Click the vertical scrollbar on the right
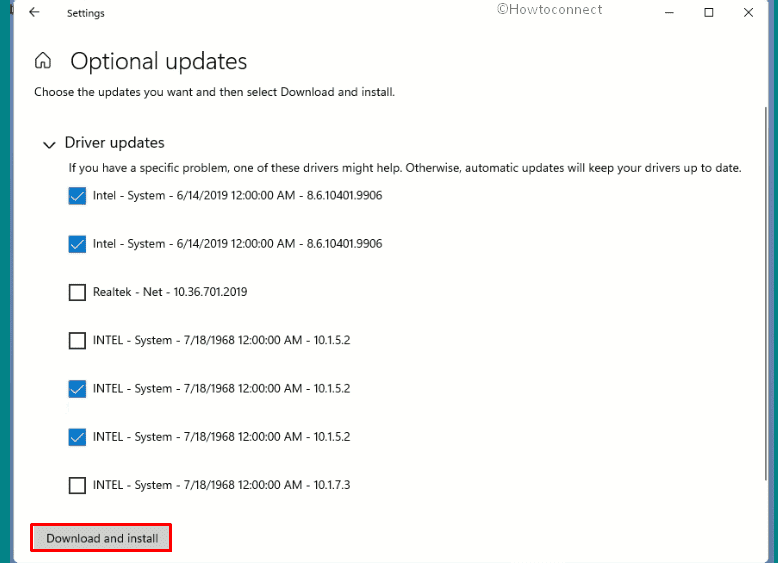Viewport: 778px width, 563px height. tap(766, 293)
